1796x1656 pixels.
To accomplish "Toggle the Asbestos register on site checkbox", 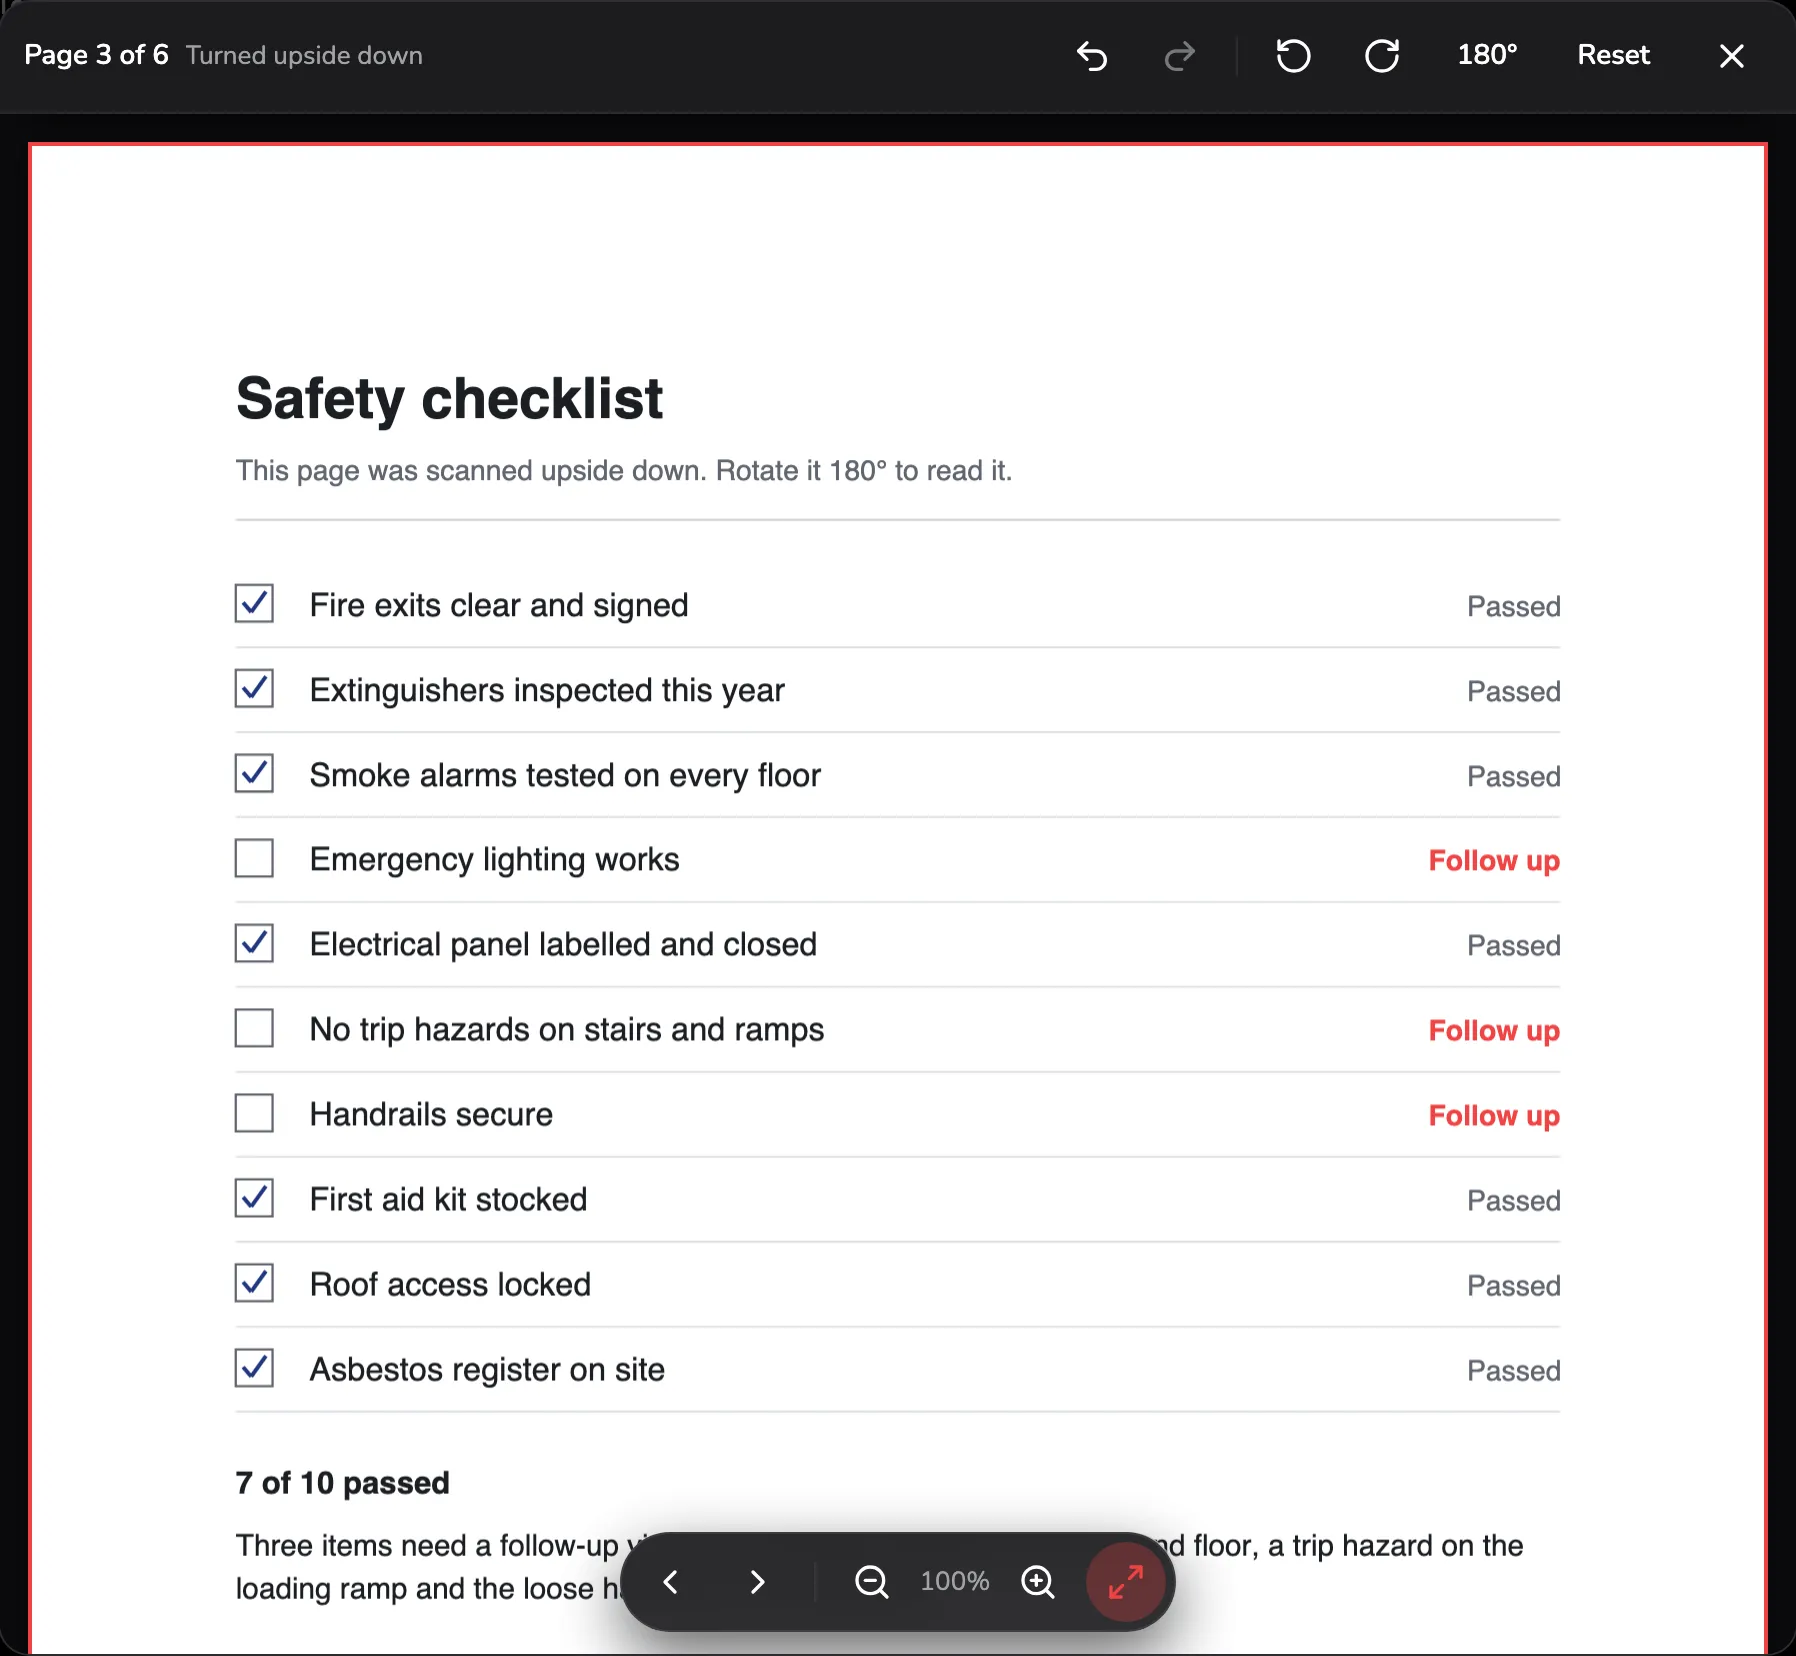I will [254, 1368].
